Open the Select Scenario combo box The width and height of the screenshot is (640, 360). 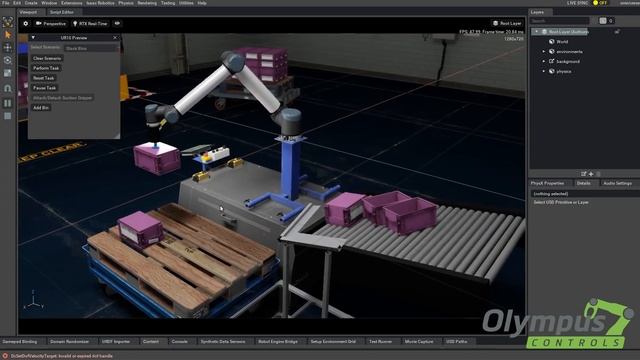pyautogui.click(x=92, y=48)
